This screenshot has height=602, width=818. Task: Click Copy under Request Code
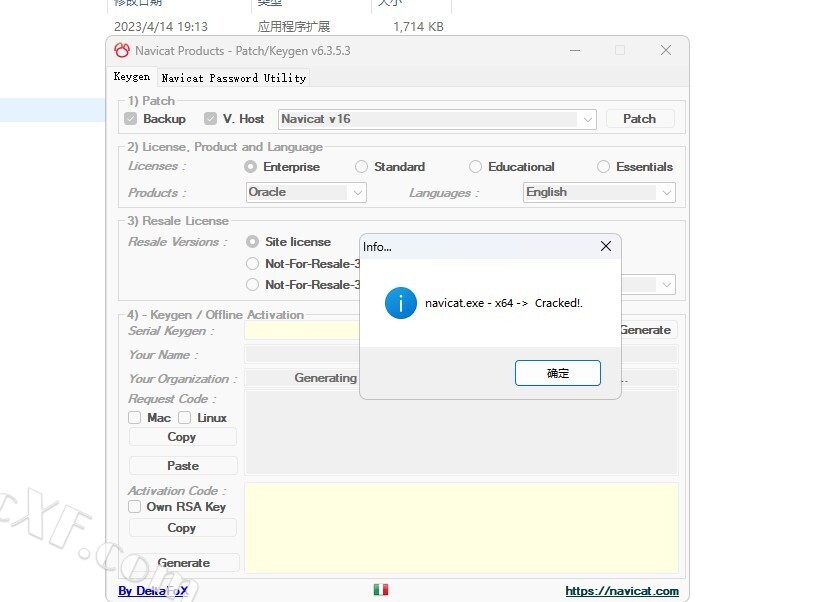pyautogui.click(x=182, y=437)
